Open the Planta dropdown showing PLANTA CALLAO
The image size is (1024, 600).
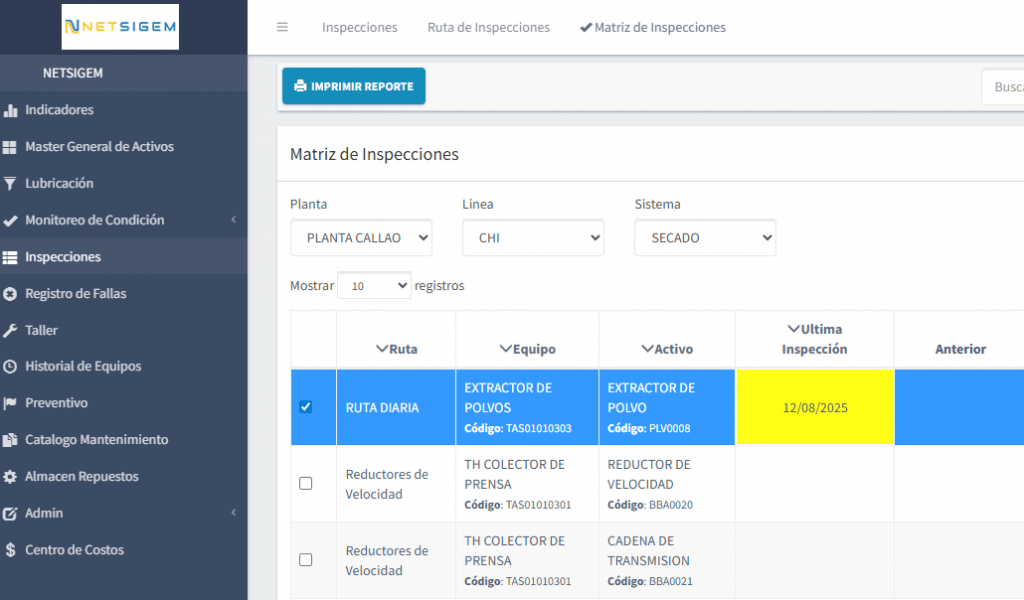[361, 238]
